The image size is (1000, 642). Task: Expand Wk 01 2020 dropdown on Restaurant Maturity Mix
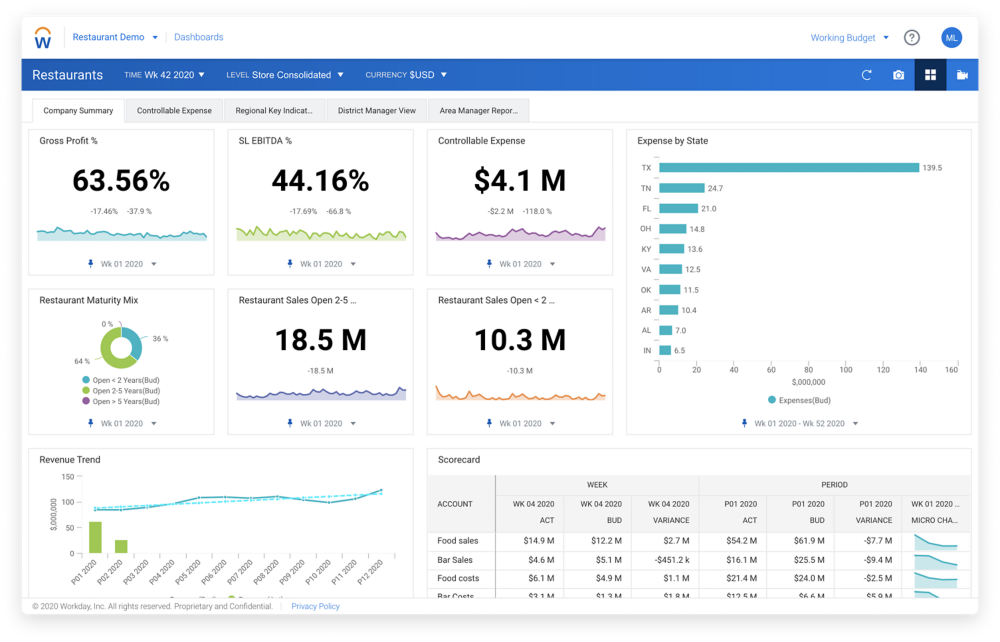(x=128, y=423)
